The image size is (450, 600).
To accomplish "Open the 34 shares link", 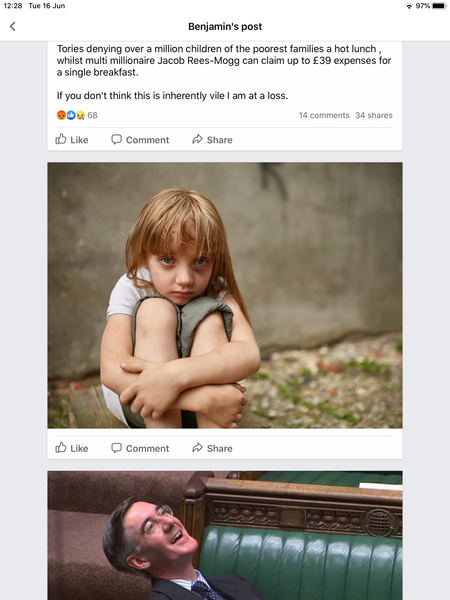I will pyautogui.click(x=374, y=115).
